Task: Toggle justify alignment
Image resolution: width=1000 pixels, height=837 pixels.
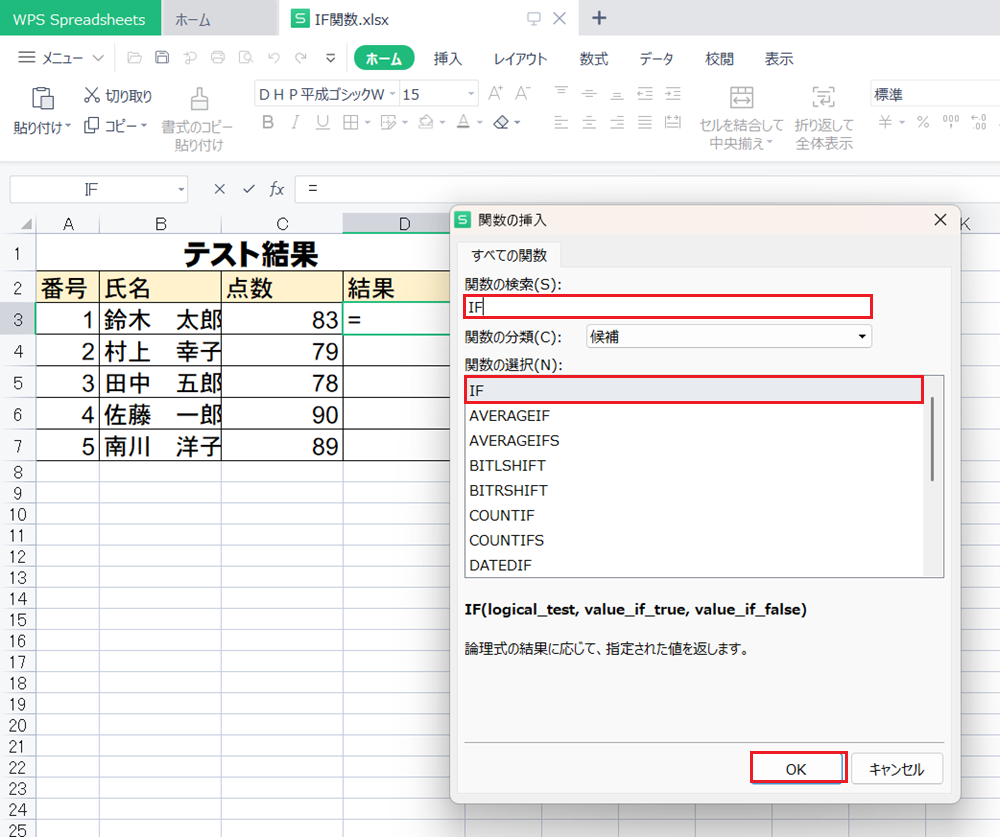Action: (645, 122)
